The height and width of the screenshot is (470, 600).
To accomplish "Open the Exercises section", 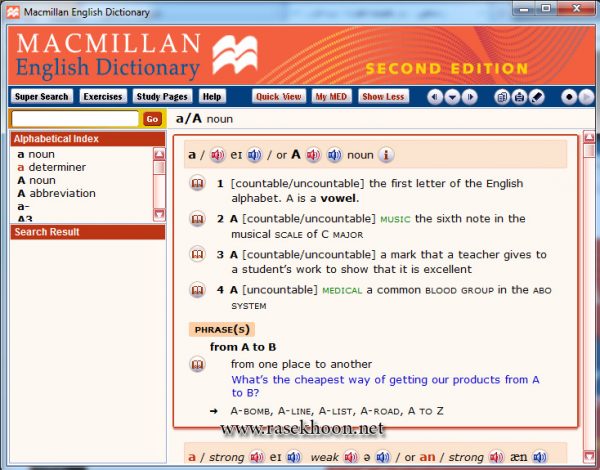I will click(103, 96).
